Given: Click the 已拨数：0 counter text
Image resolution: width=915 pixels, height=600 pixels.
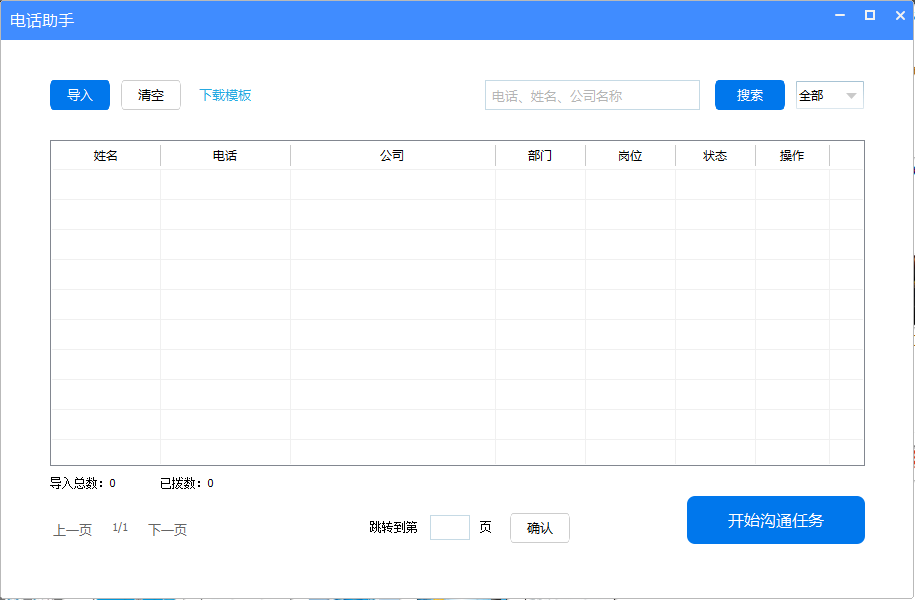Looking at the screenshot, I should [187, 483].
